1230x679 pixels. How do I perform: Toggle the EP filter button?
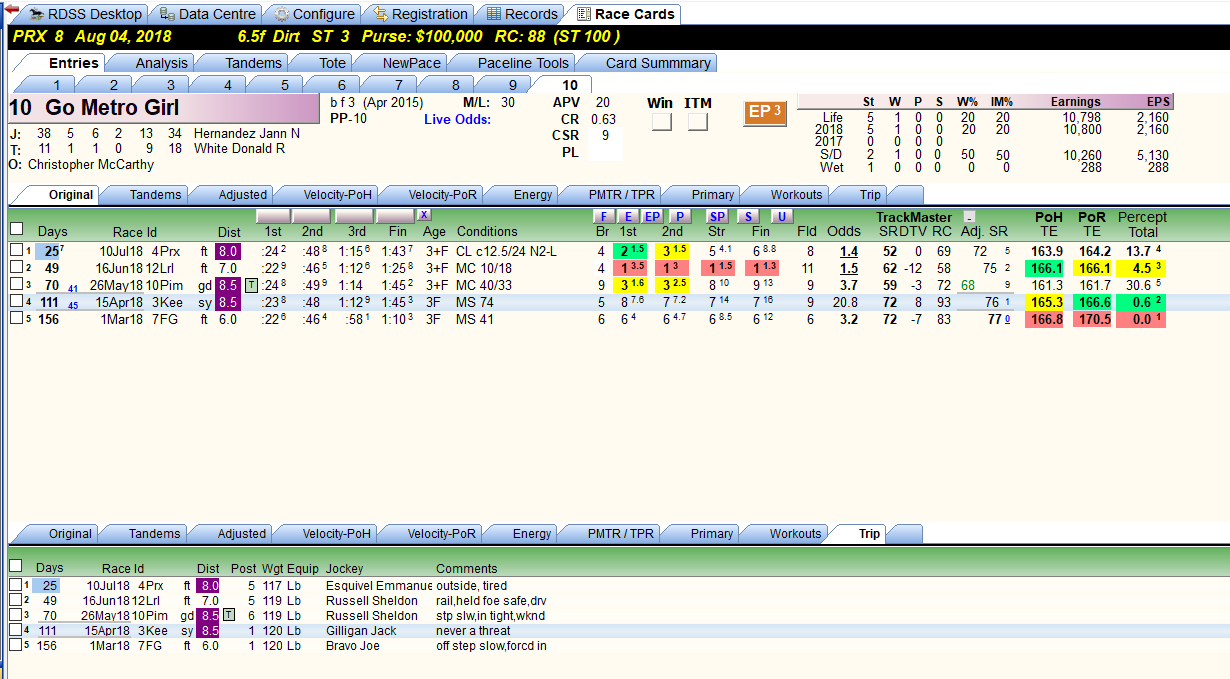coord(652,216)
